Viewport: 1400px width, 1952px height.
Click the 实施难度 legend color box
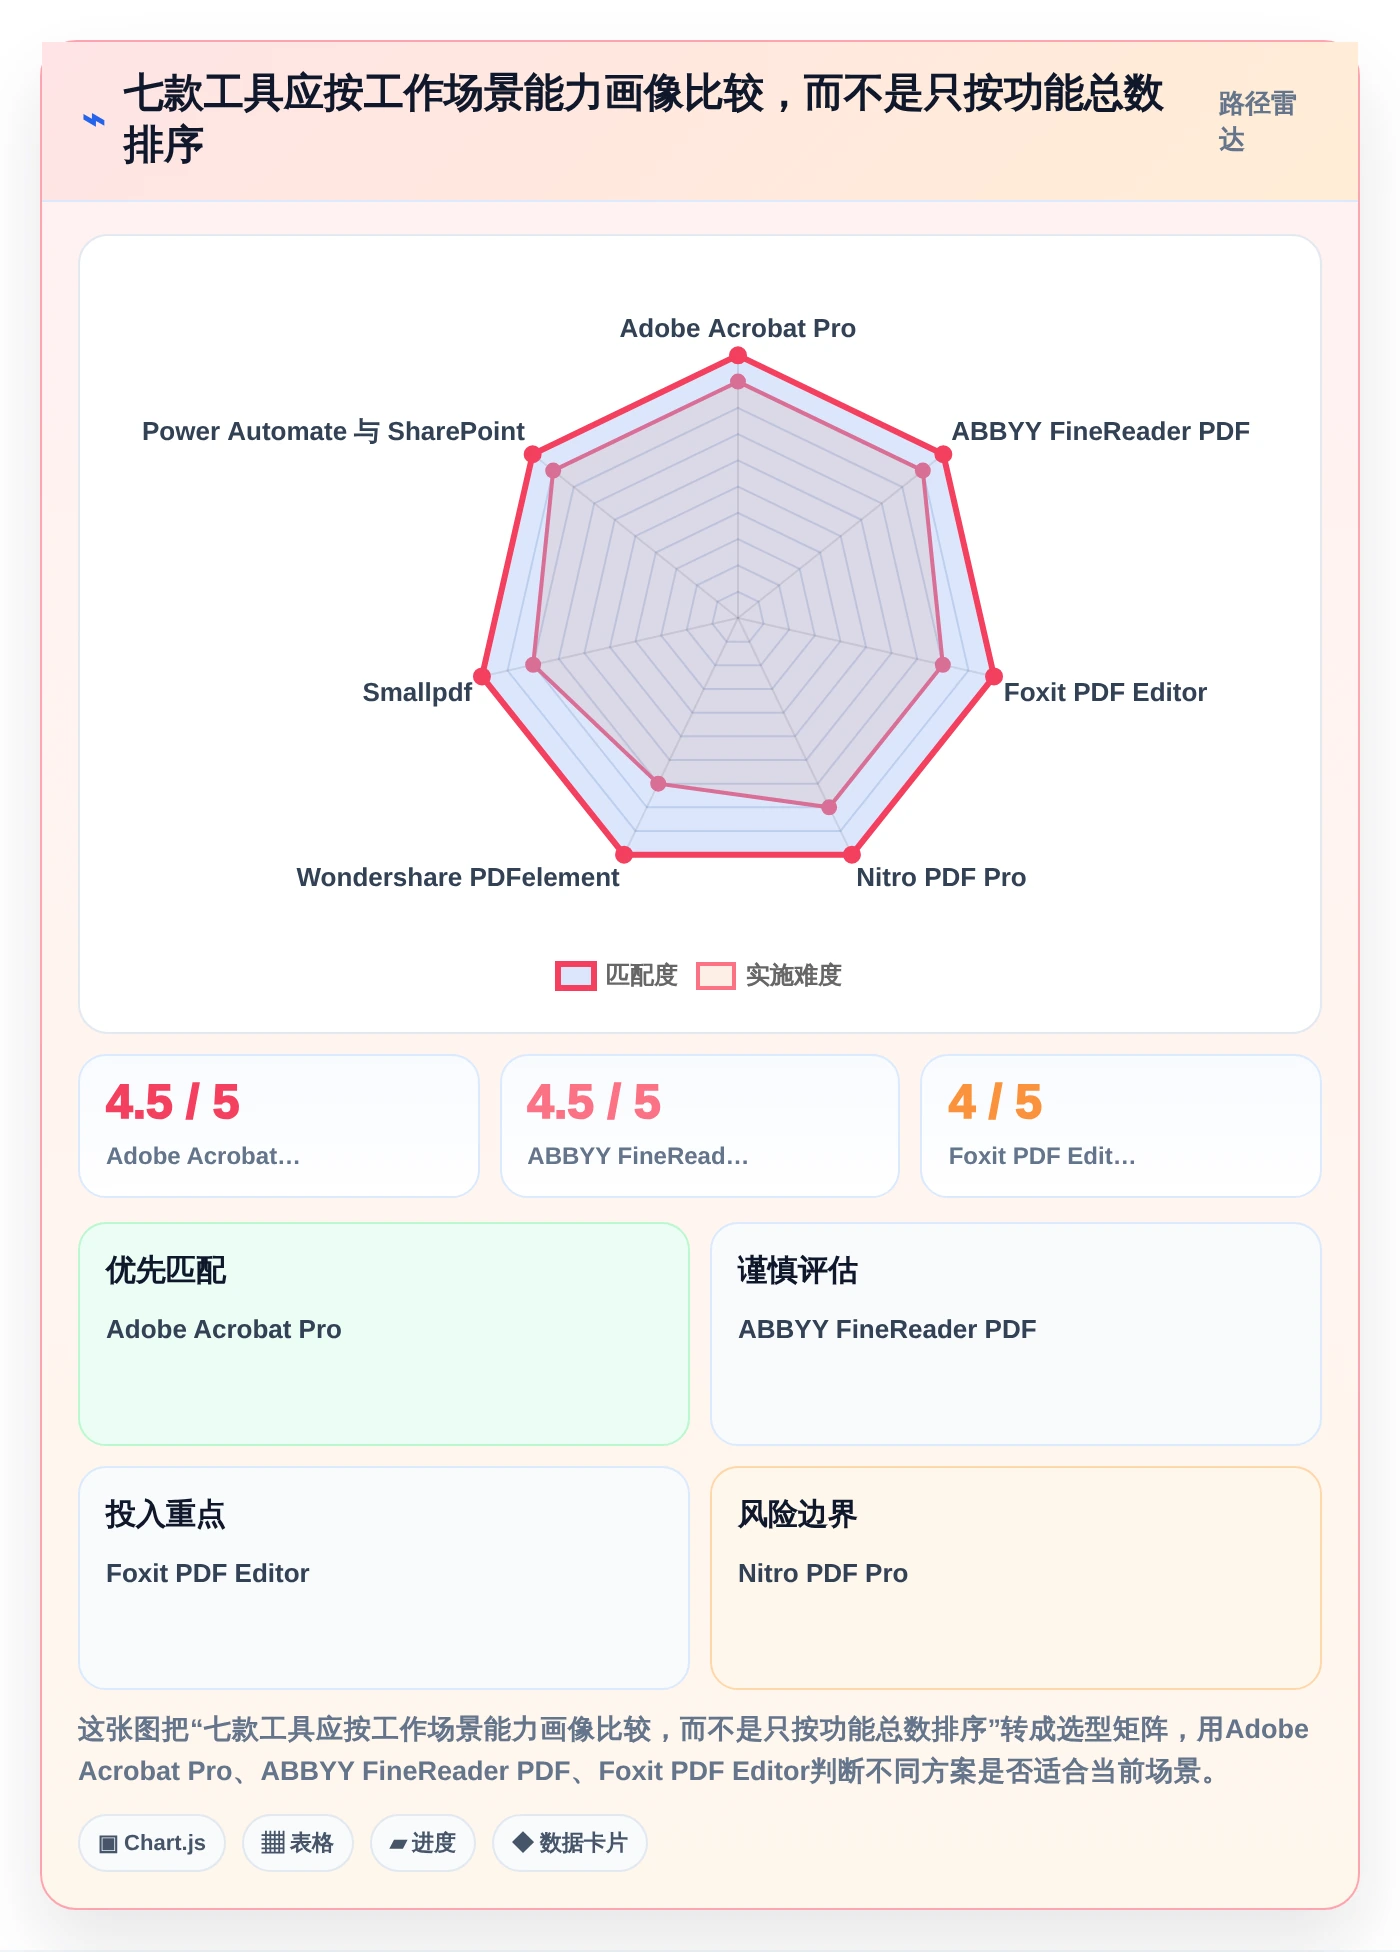coord(716,976)
